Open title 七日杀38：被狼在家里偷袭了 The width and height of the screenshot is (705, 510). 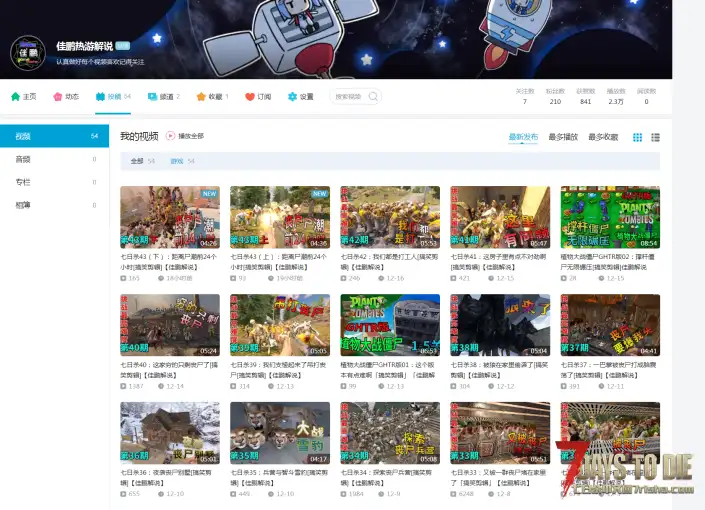[499, 370]
